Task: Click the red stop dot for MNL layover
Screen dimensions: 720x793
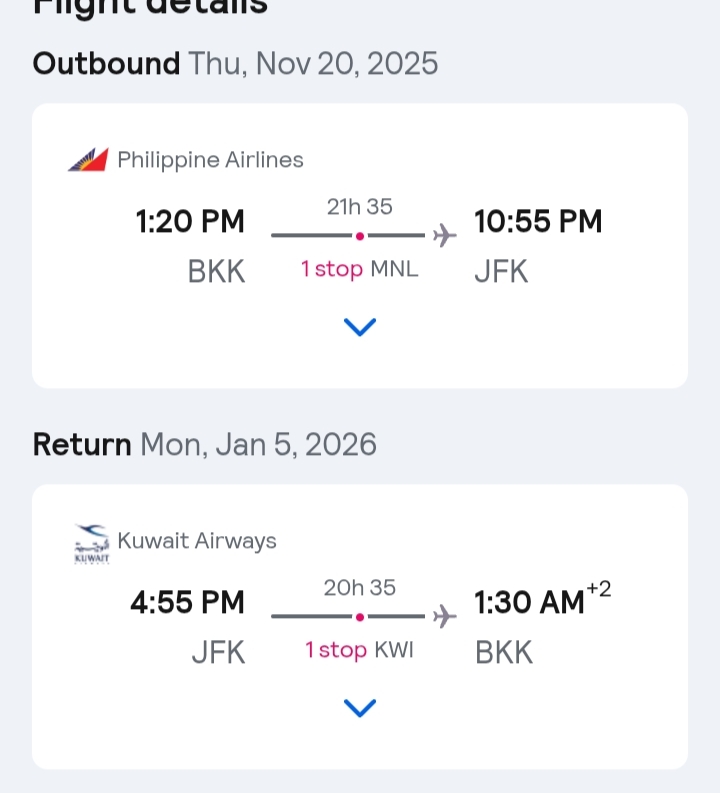Action: point(360,236)
